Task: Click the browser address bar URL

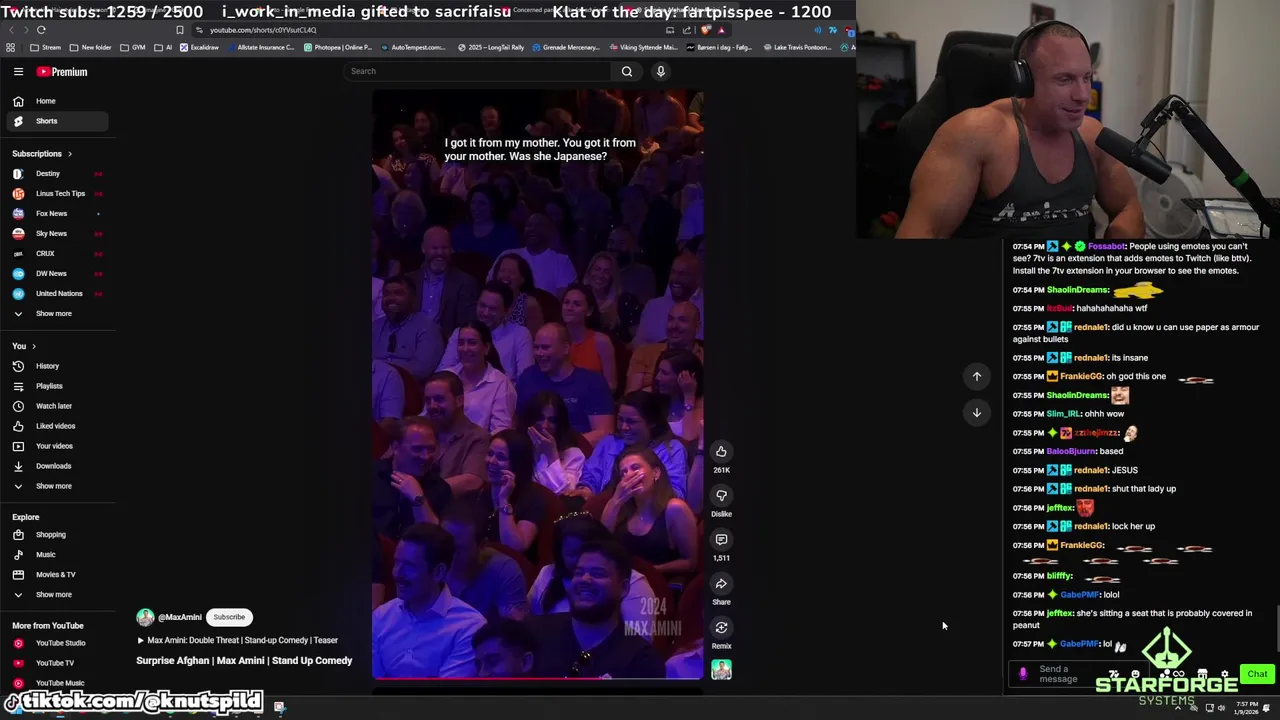Action: point(263,30)
